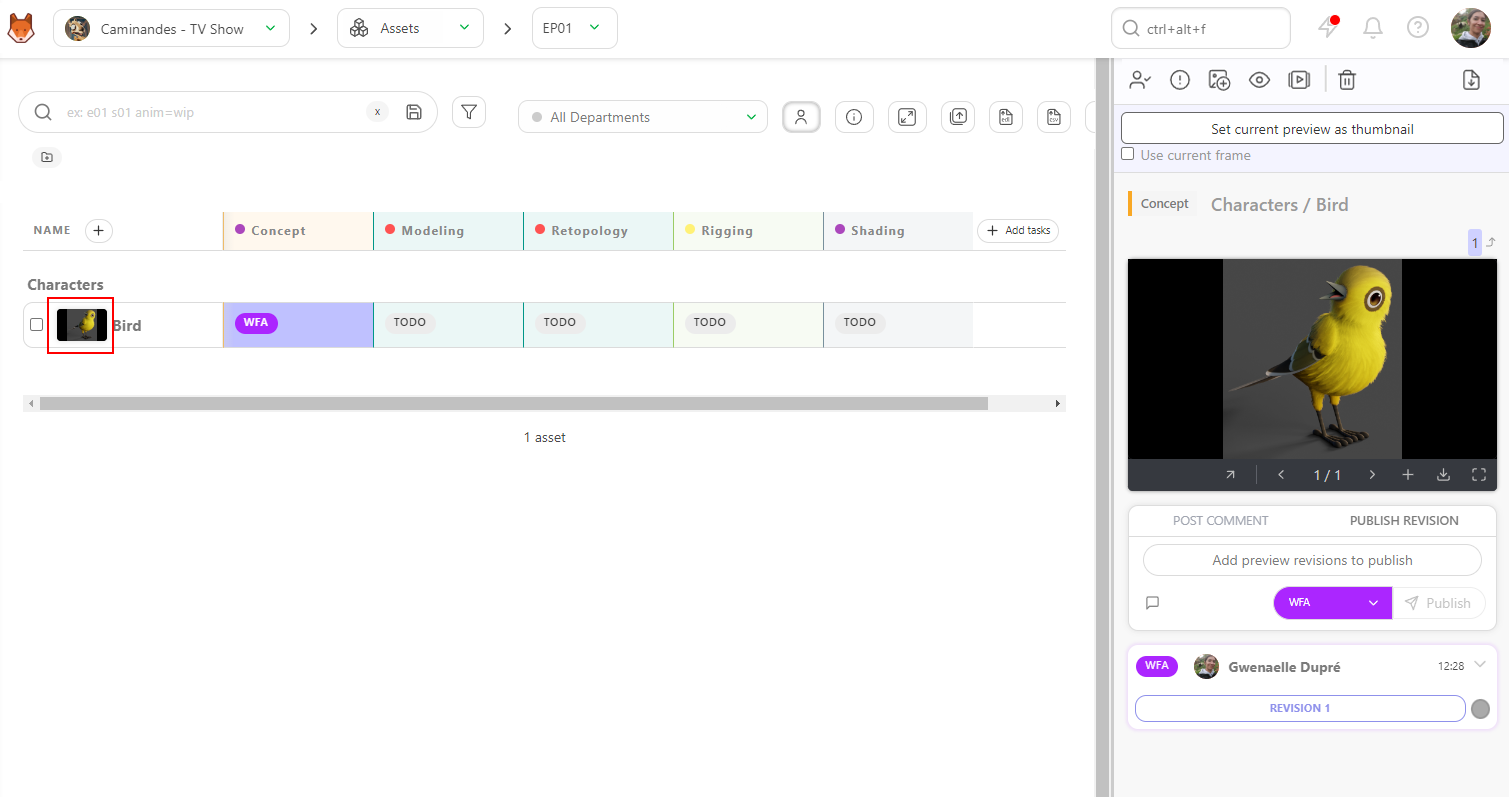Click the Kitsu fox logo

coord(21,28)
